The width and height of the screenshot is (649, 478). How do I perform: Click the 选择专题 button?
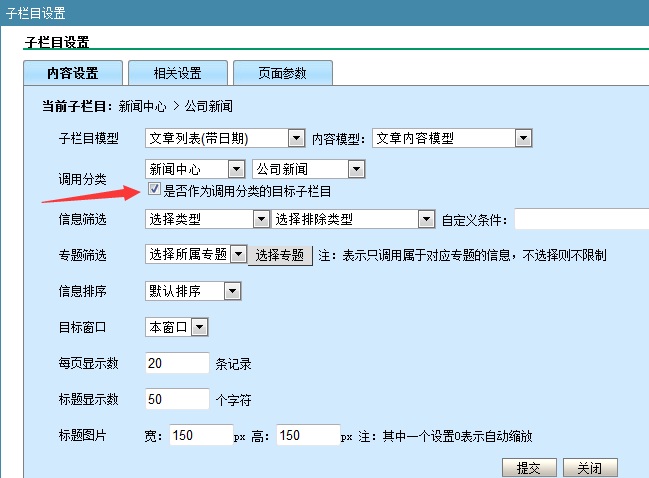pos(280,255)
